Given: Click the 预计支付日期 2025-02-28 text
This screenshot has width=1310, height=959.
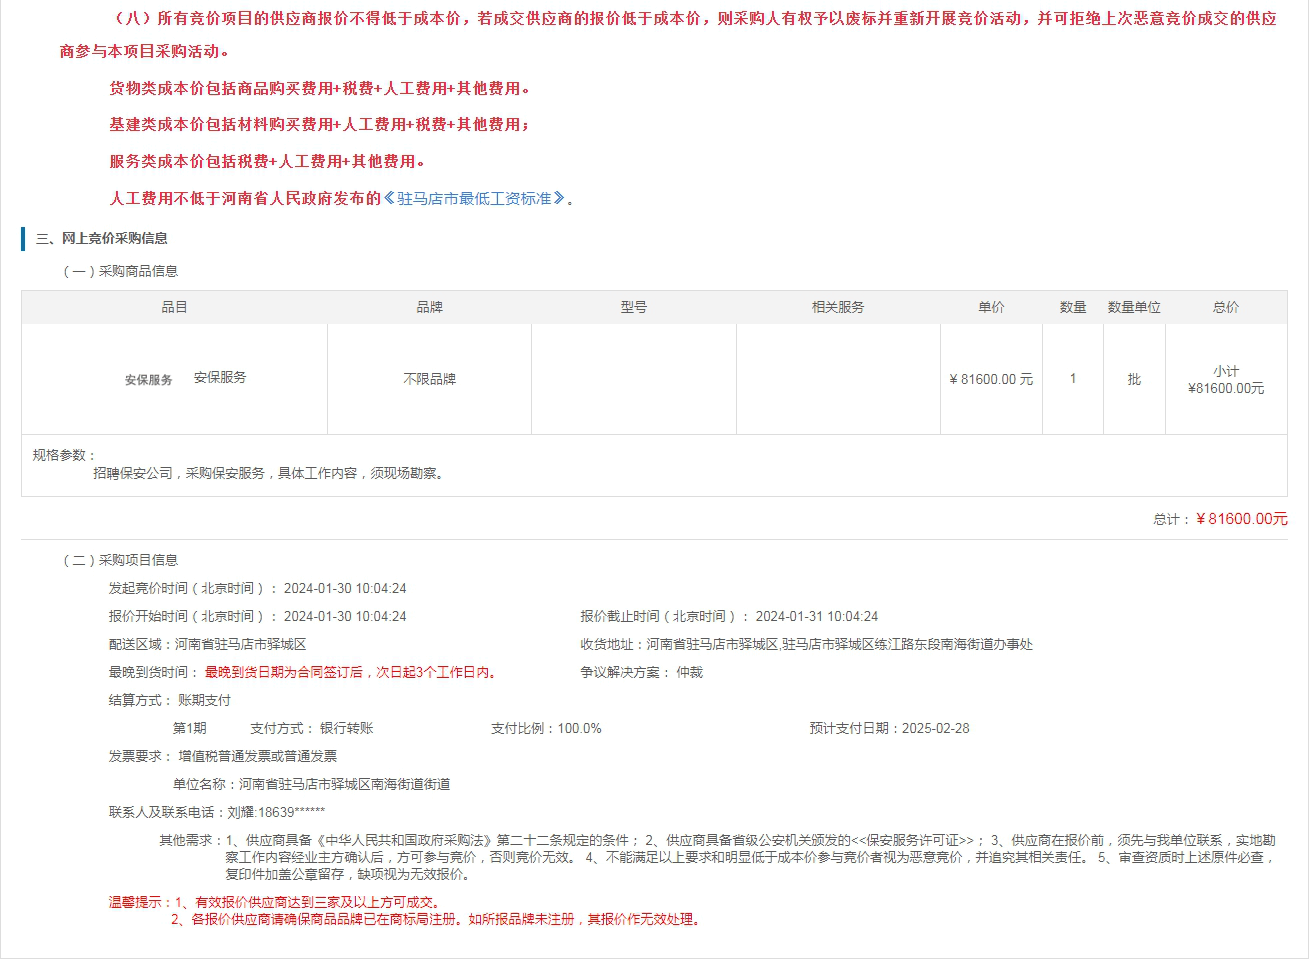Looking at the screenshot, I should point(889,728).
